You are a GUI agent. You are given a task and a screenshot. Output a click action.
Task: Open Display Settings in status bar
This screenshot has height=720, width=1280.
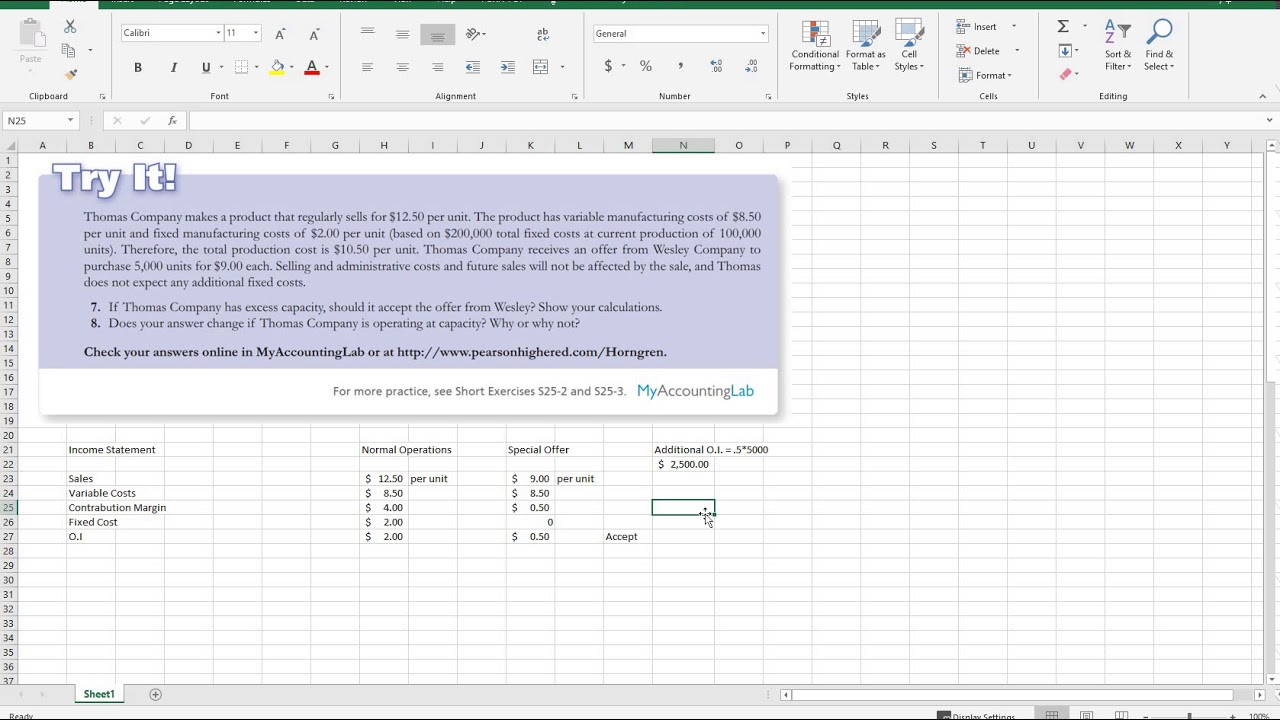(976, 716)
